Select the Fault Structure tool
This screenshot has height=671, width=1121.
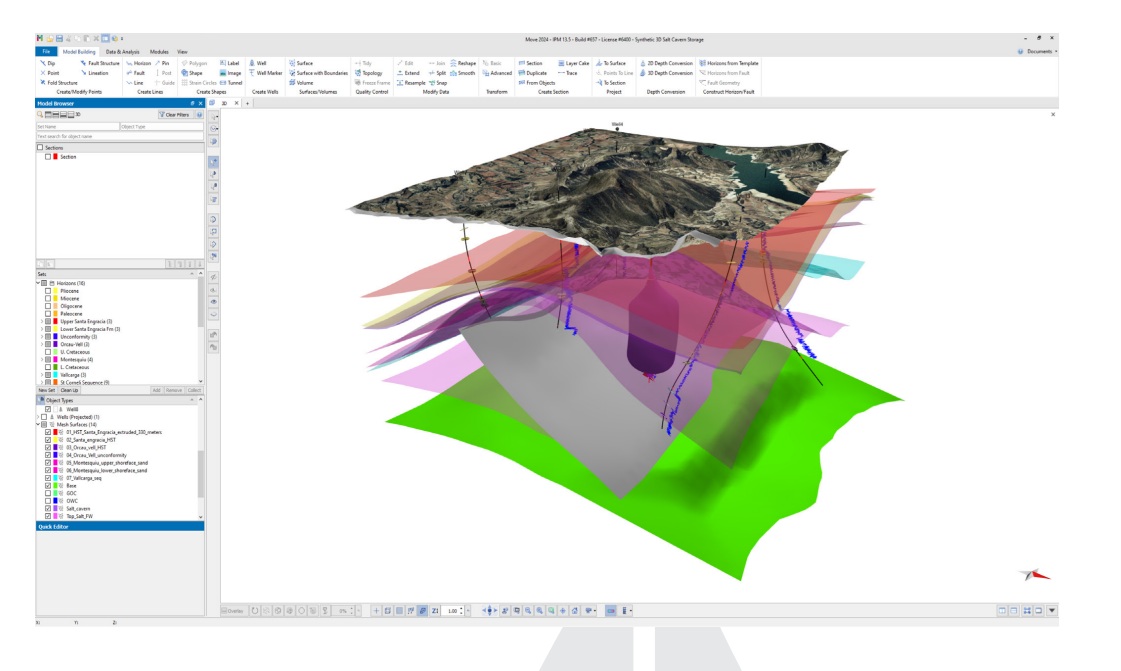click(98, 63)
